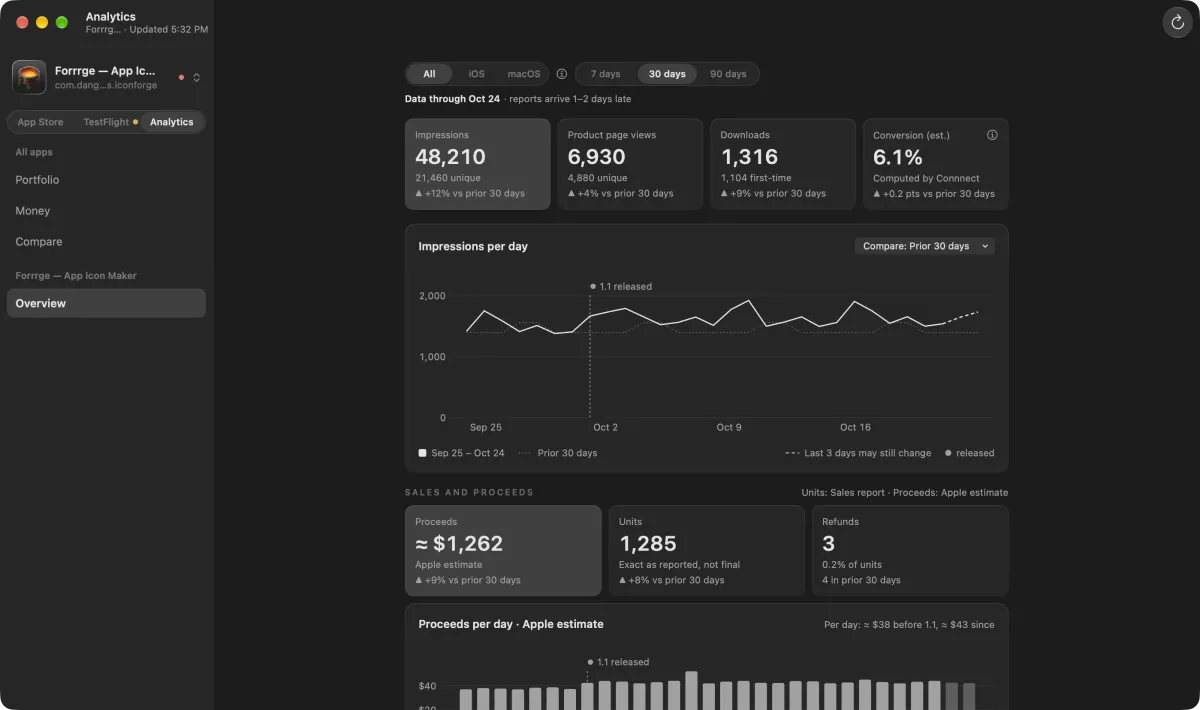
Task: Click the 1,285 units value
Action: [x=648, y=544]
